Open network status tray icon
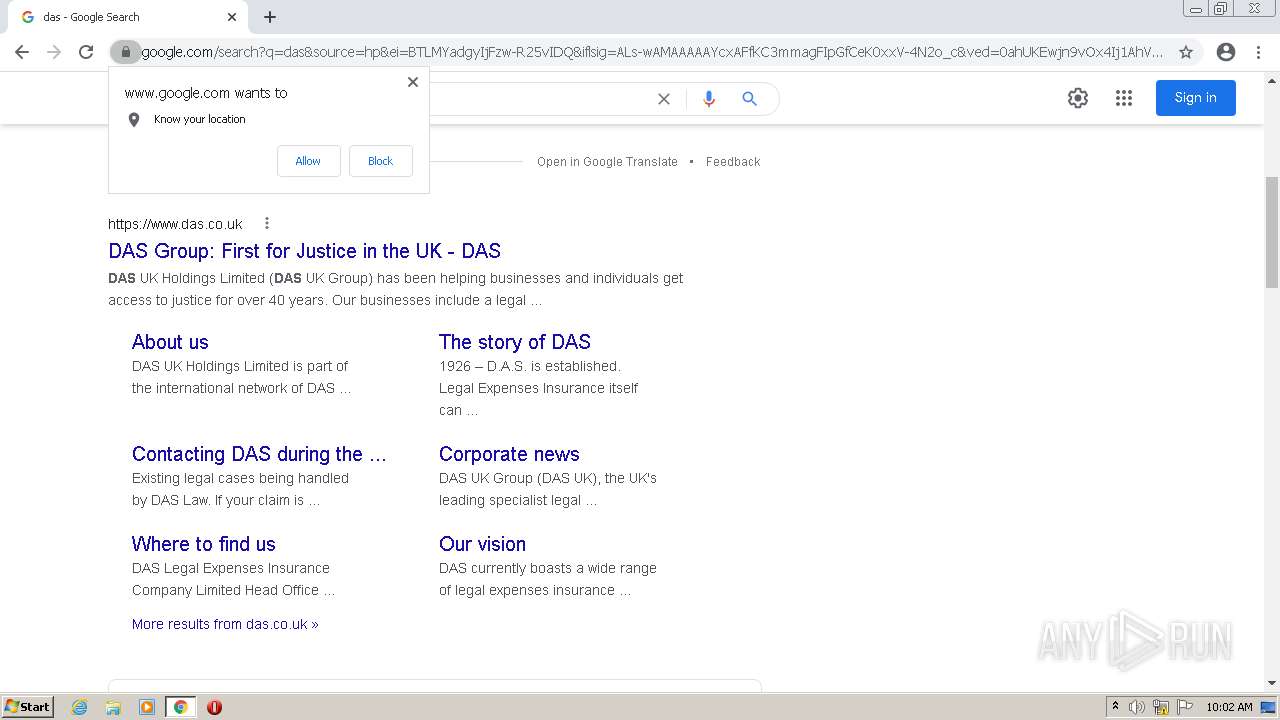This screenshot has width=1280, height=720. coord(1161,707)
